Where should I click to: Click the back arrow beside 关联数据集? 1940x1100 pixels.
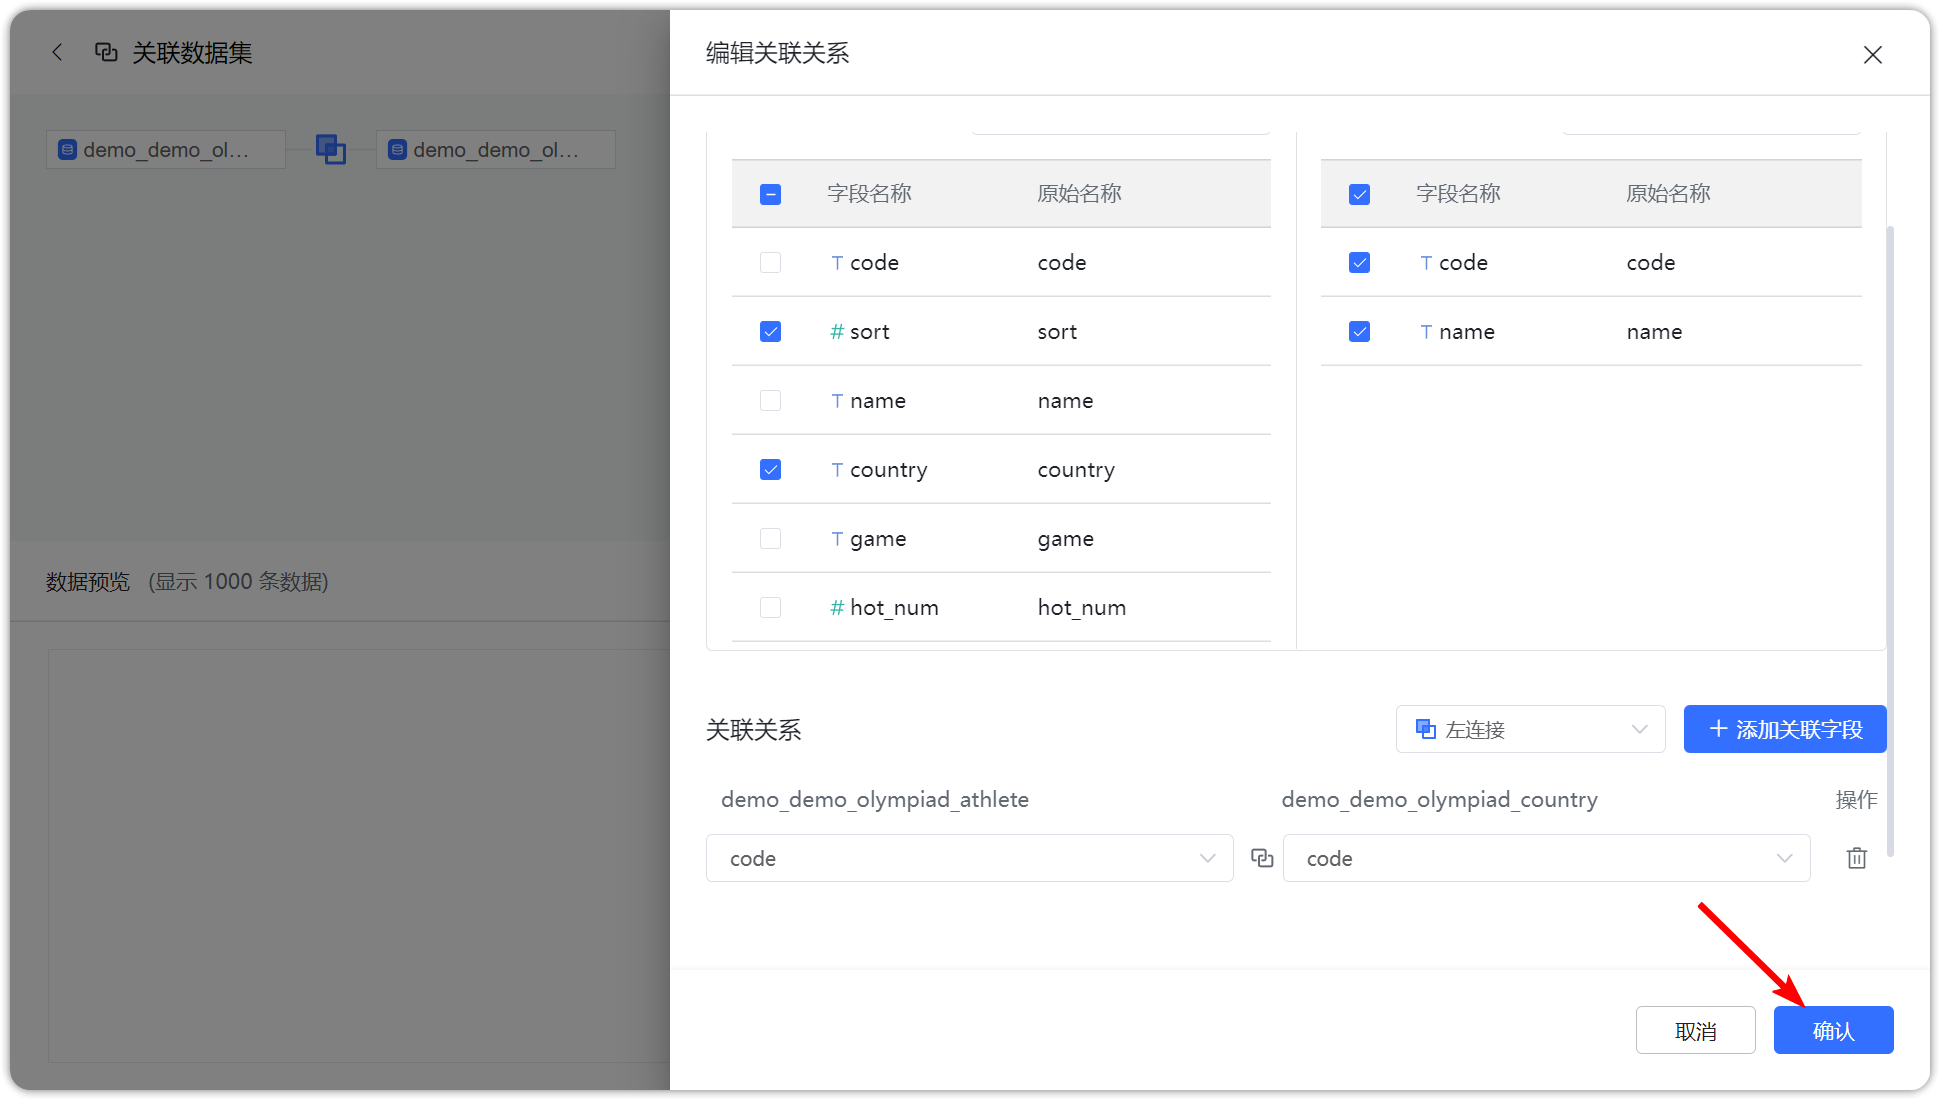[x=57, y=52]
